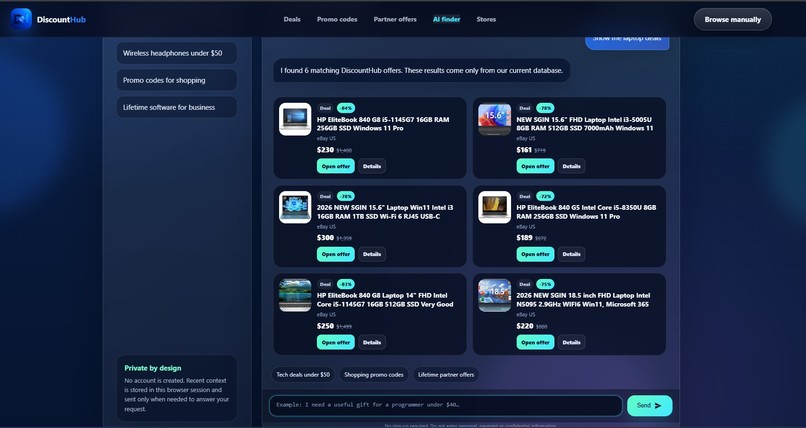View Details for HP EliteBook 840 G8 512GB

tap(372, 342)
